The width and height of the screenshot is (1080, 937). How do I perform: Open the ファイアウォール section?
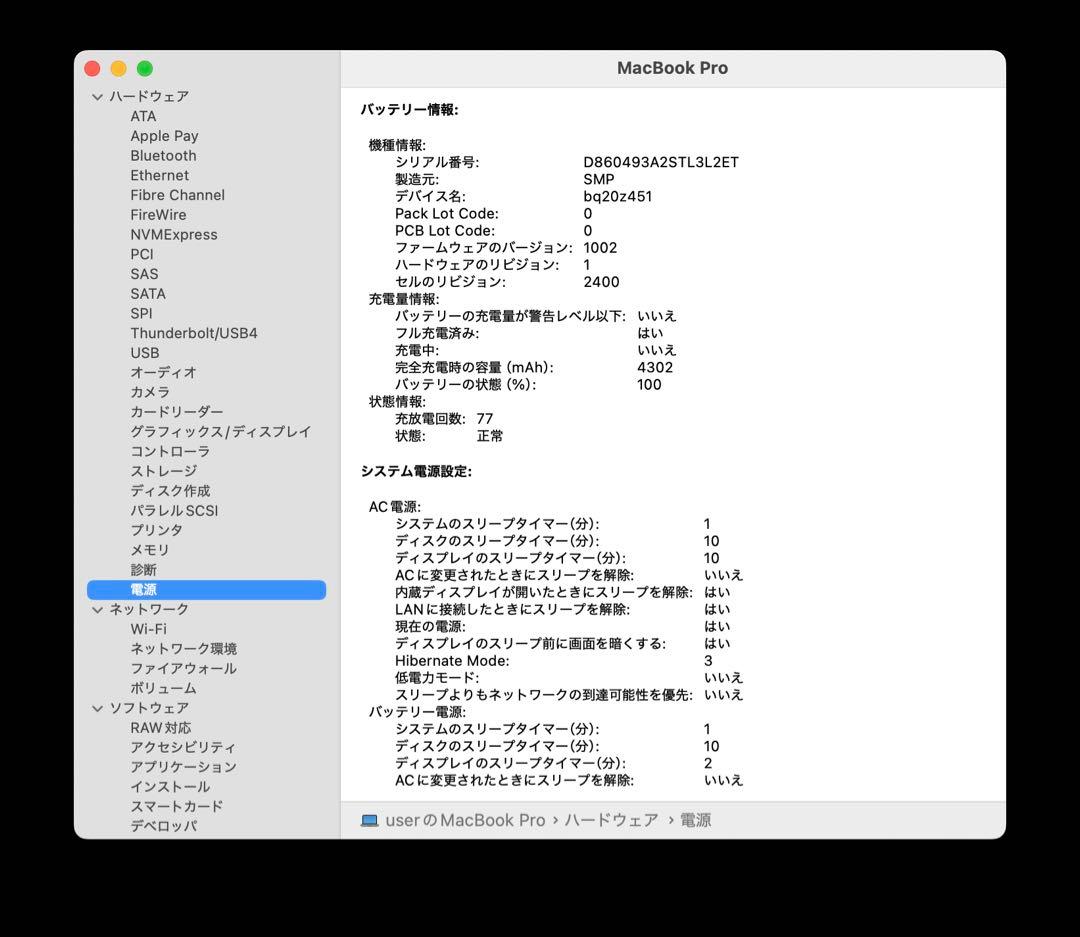point(184,668)
